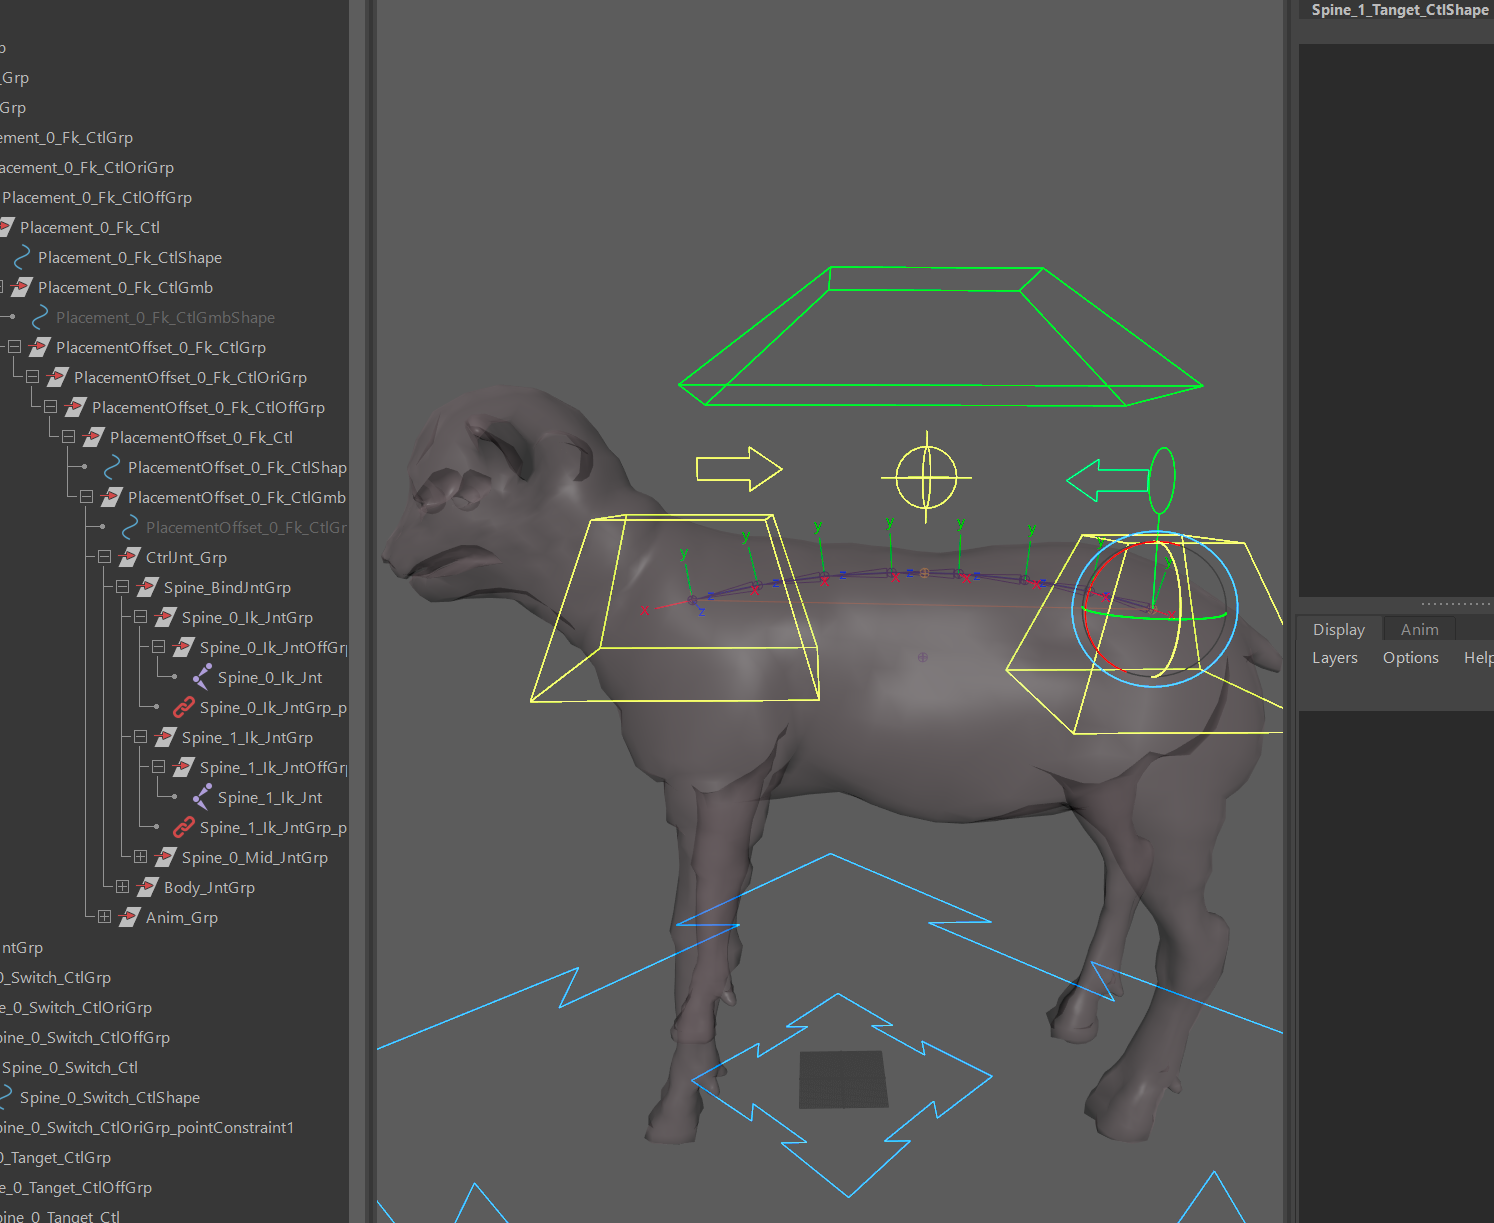The width and height of the screenshot is (1494, 1223).
Task: Select the yellow crosshair circle control above spine
Action: pyautogui.click(x=926, y=477)
